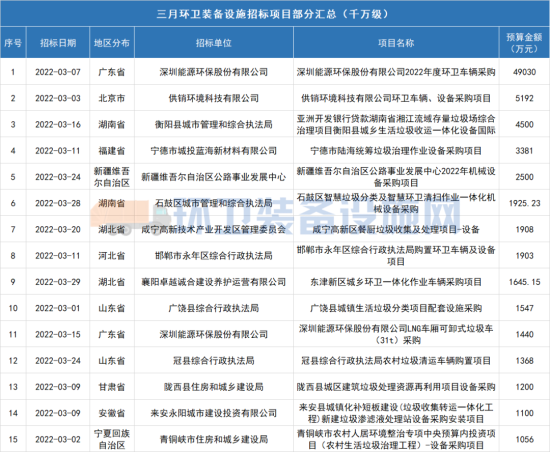Screen dimensions: 550x452
Task: Click the 预算金额（万元） column header
Action: pyautogui.click(x=524, y=43)
